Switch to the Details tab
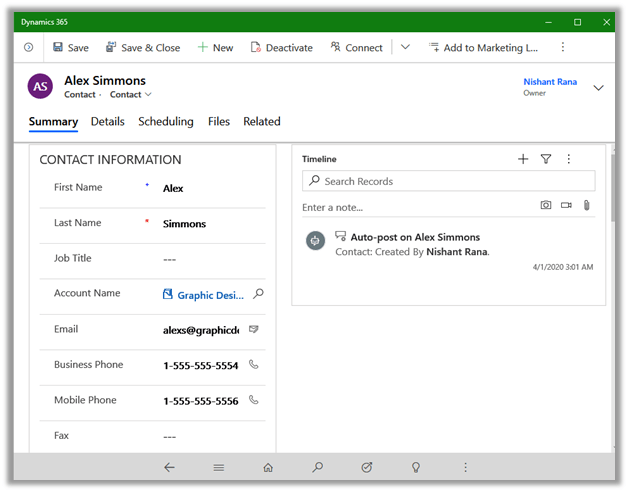This screenshot has height=492, width=628. [107, 122]
